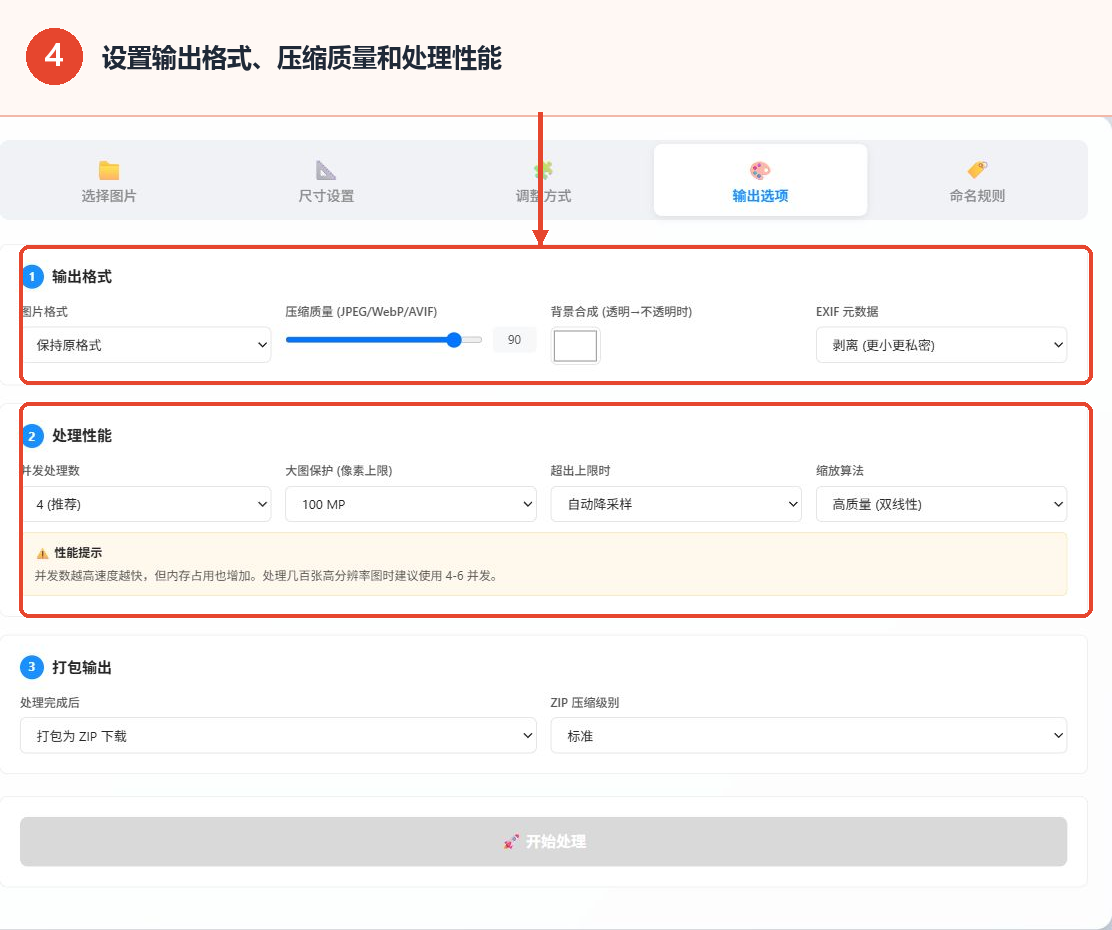Click the warning icon next to 性能提示
The width and height of the screenshot is (1112, 930).
point(43,553)
